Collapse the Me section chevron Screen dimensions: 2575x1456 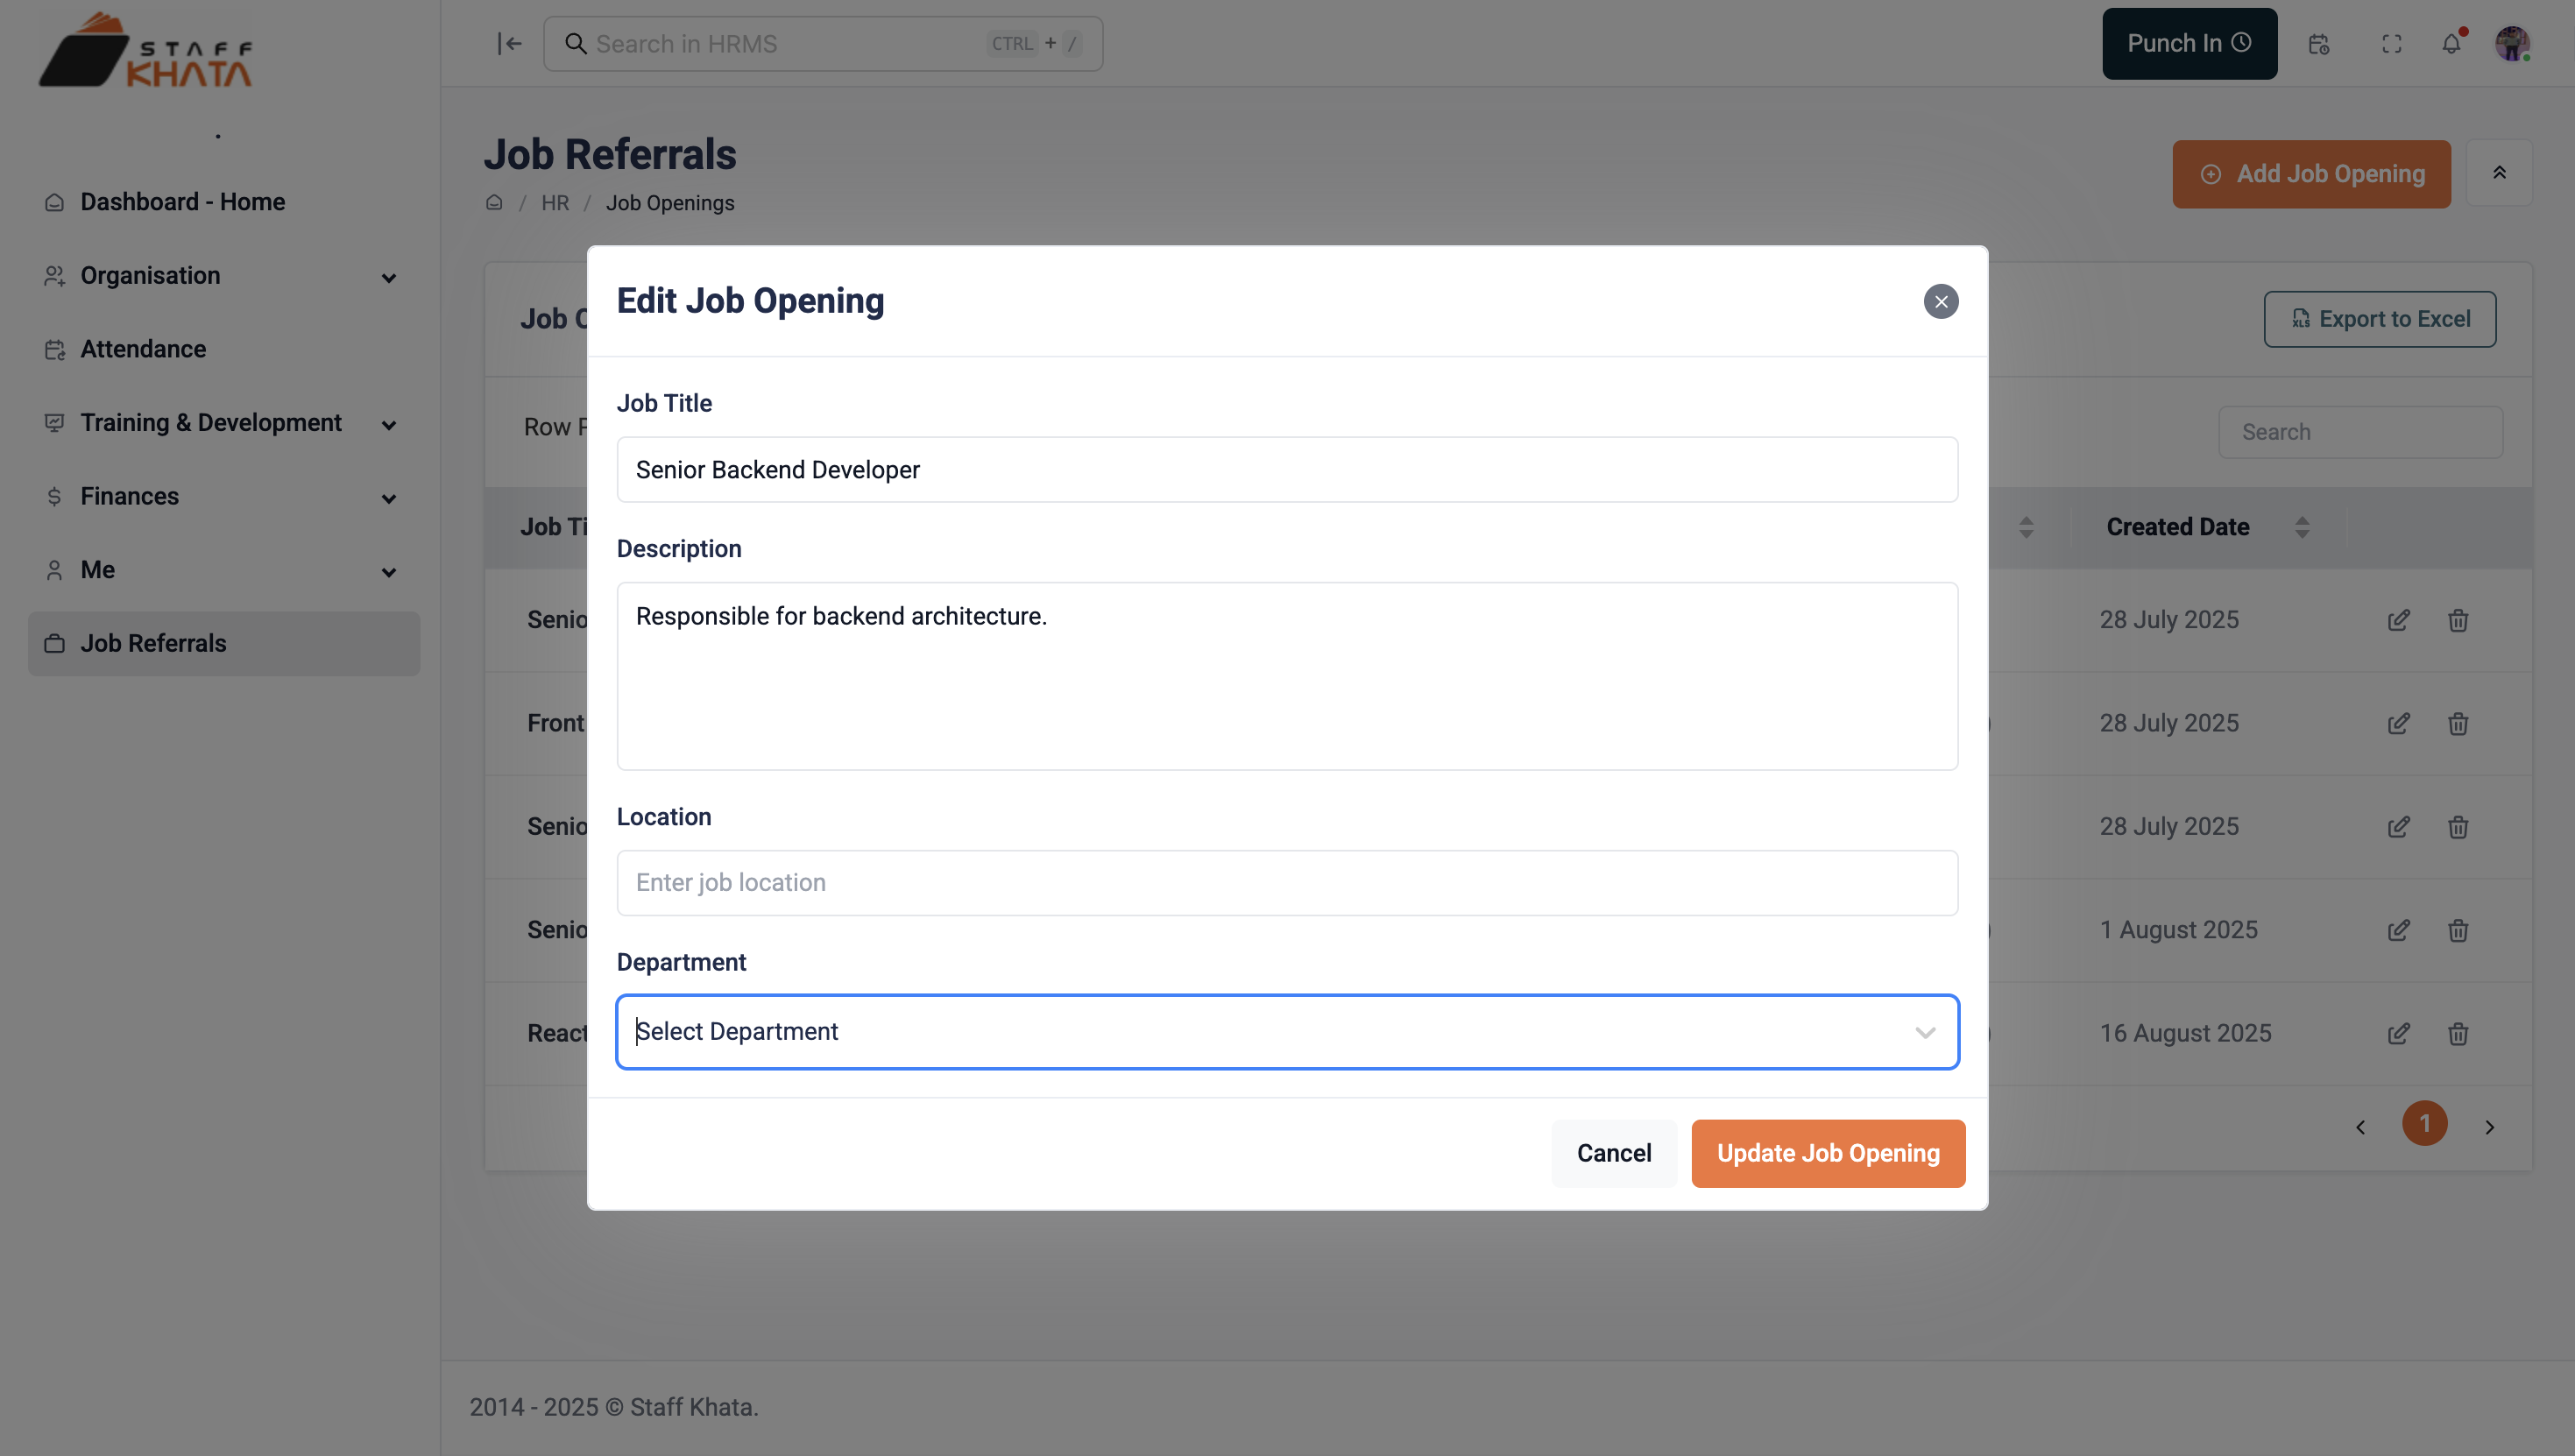388,571
